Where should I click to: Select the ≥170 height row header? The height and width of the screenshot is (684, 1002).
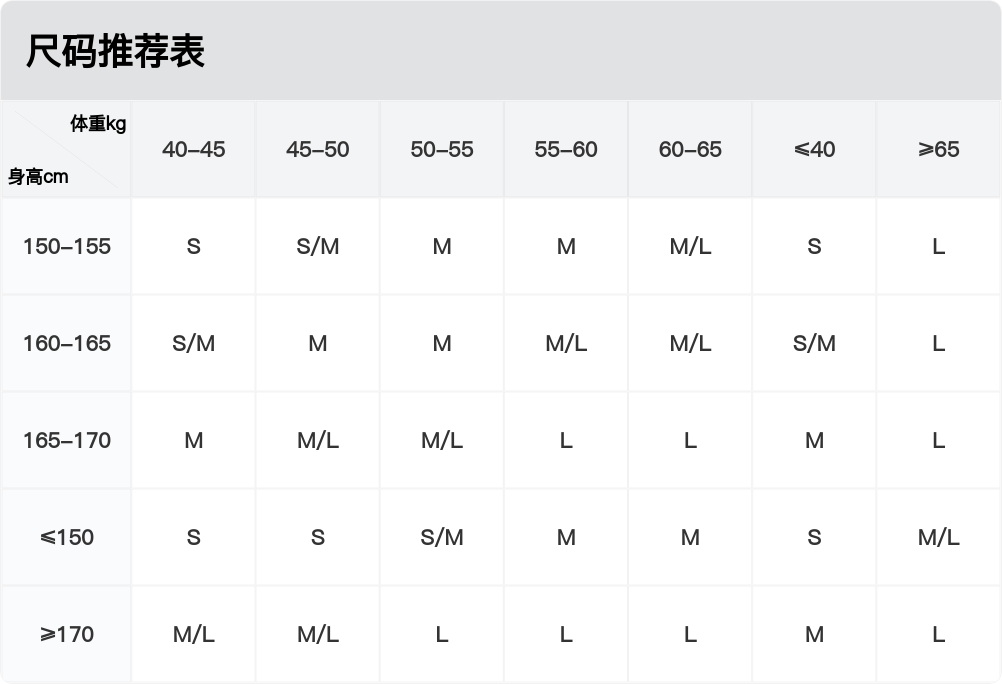(x=66, y=634)
